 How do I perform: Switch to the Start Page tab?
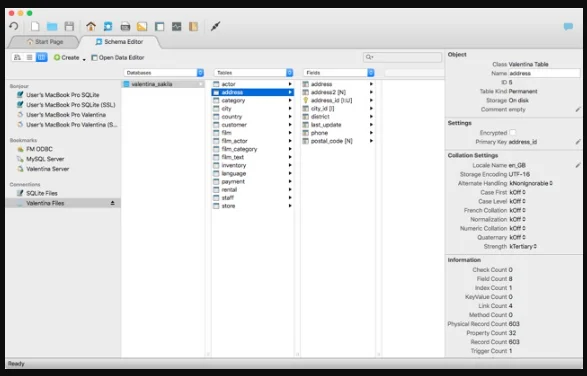pos(45,42)
